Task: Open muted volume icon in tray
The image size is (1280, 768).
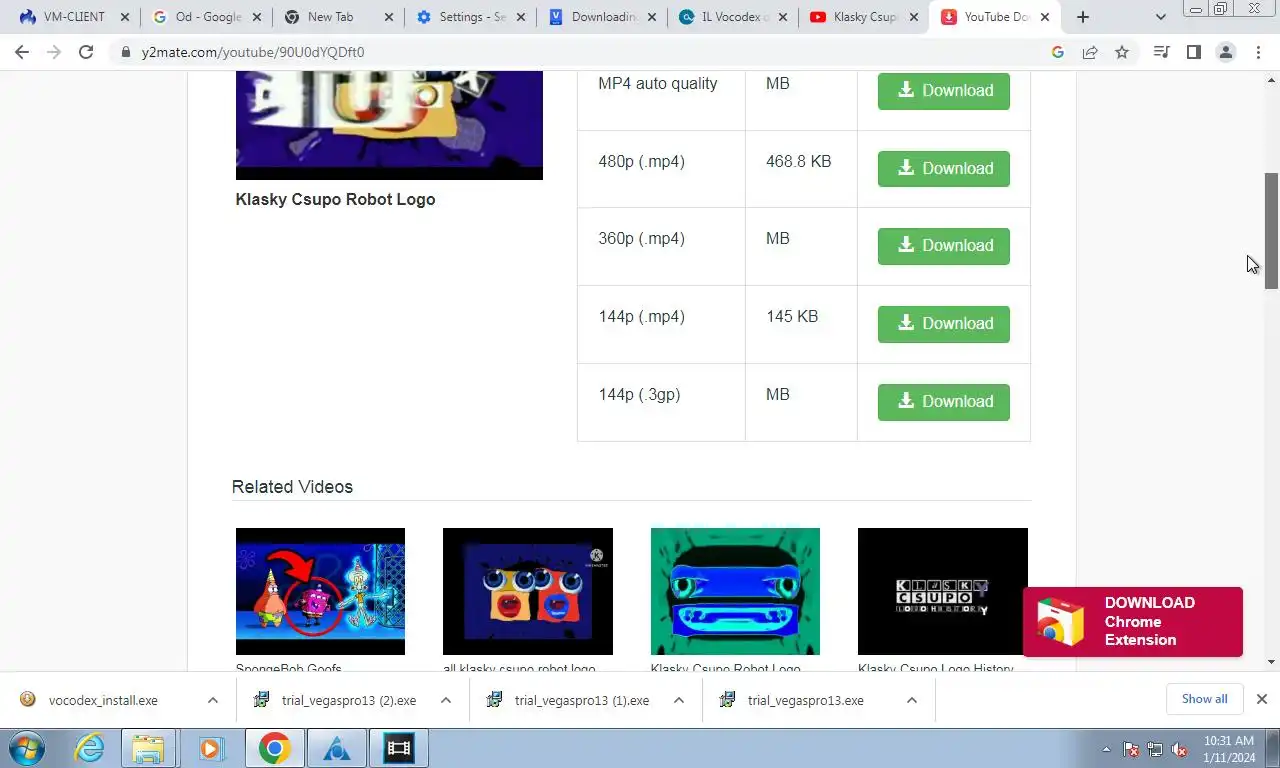Action: pos(1179,749)
